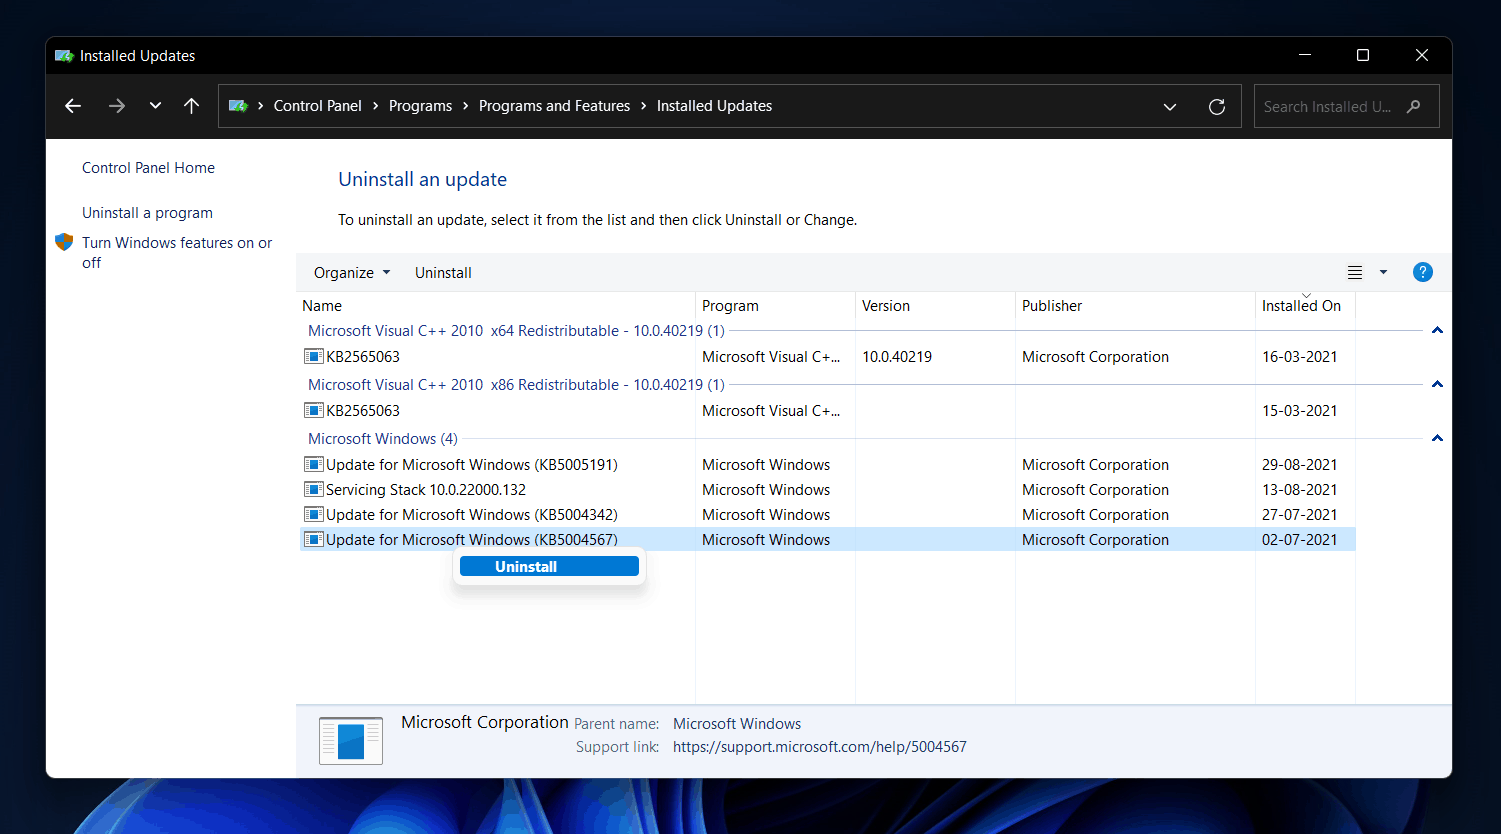Click the Back navigation arrow

pos(73,106)
